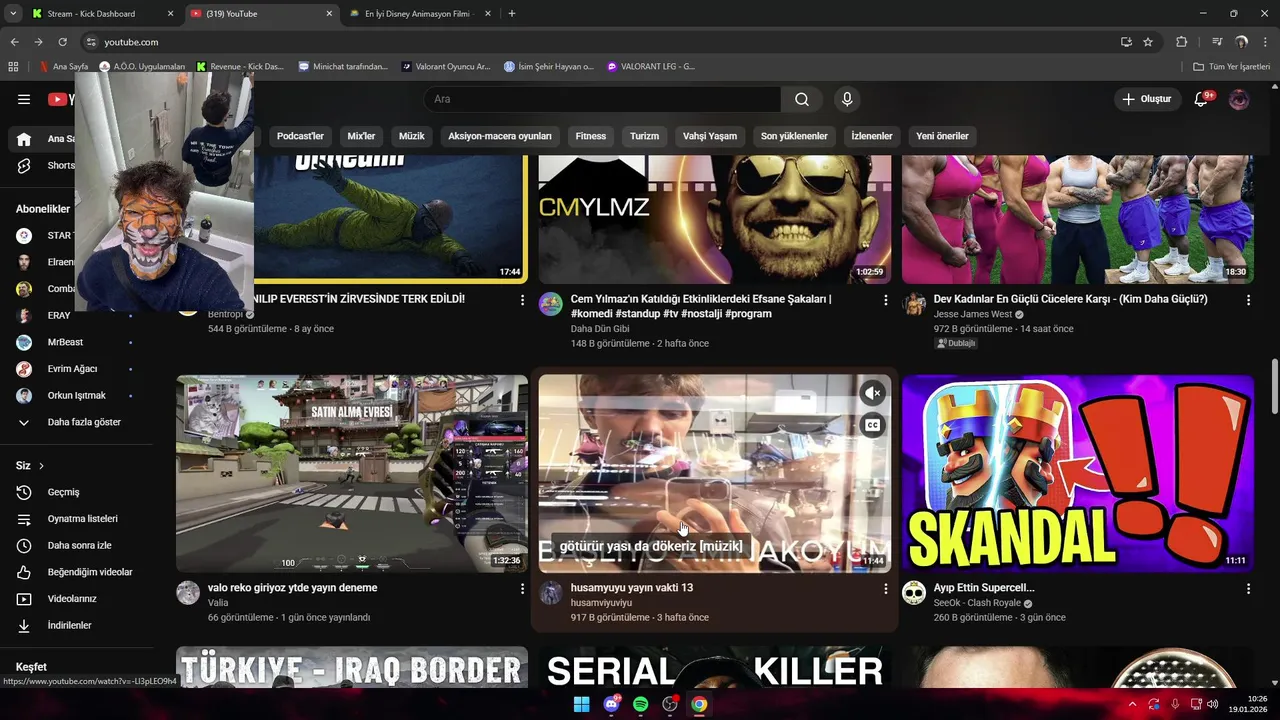Viewport: 1280px width, 720px height.
Task: Select the Son yüklenenler chip
Action: pos(794,136)
